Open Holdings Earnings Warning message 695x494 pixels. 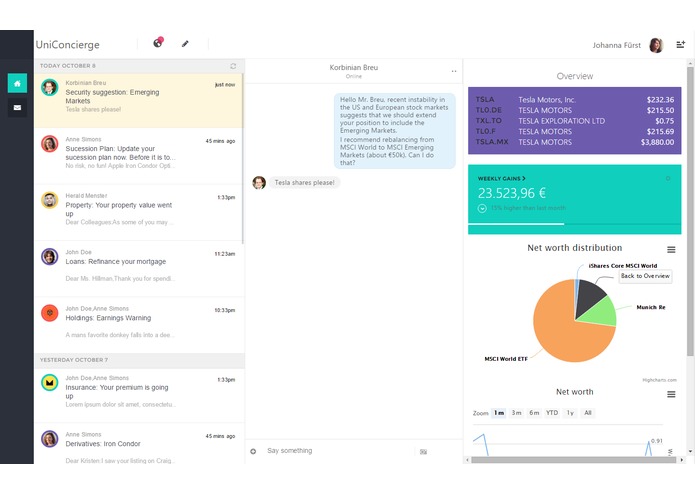click(x=139, y=325)
